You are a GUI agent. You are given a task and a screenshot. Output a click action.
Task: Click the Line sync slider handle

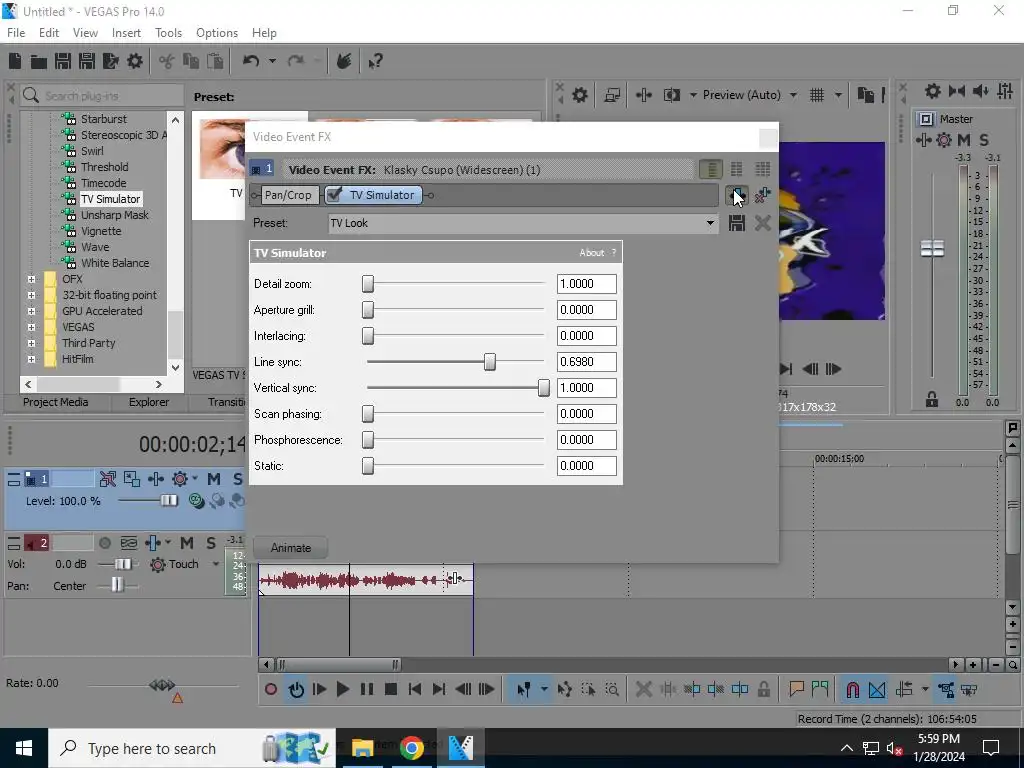(x=490, y=362)
